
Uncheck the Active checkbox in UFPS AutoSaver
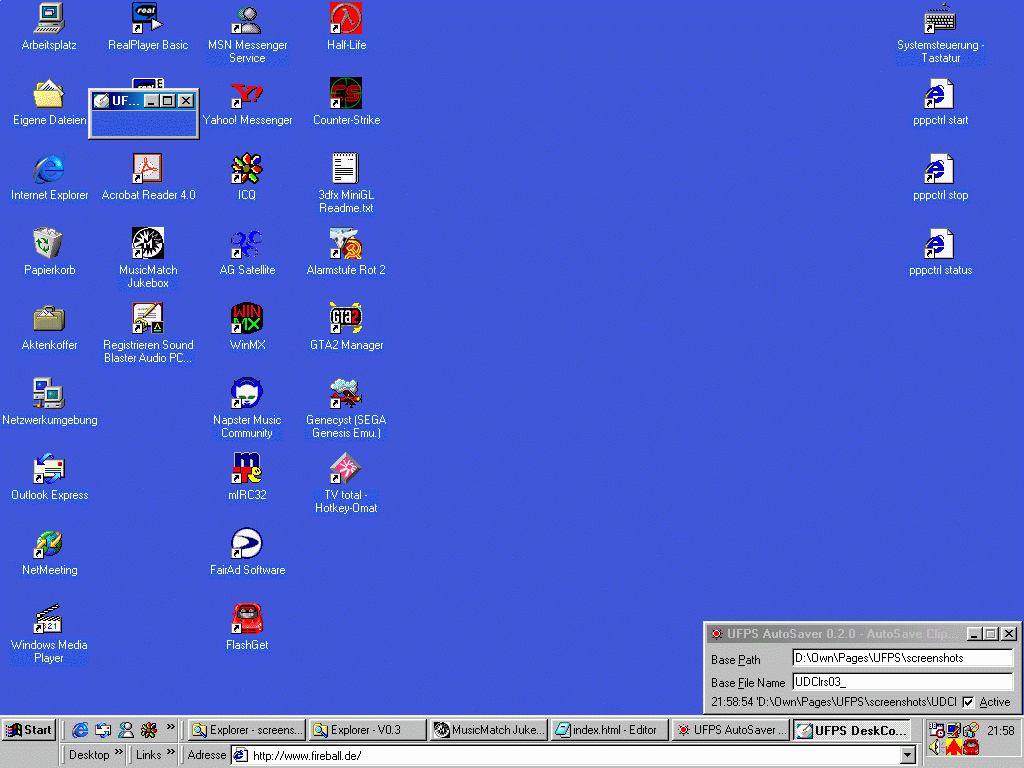[968, 703]
